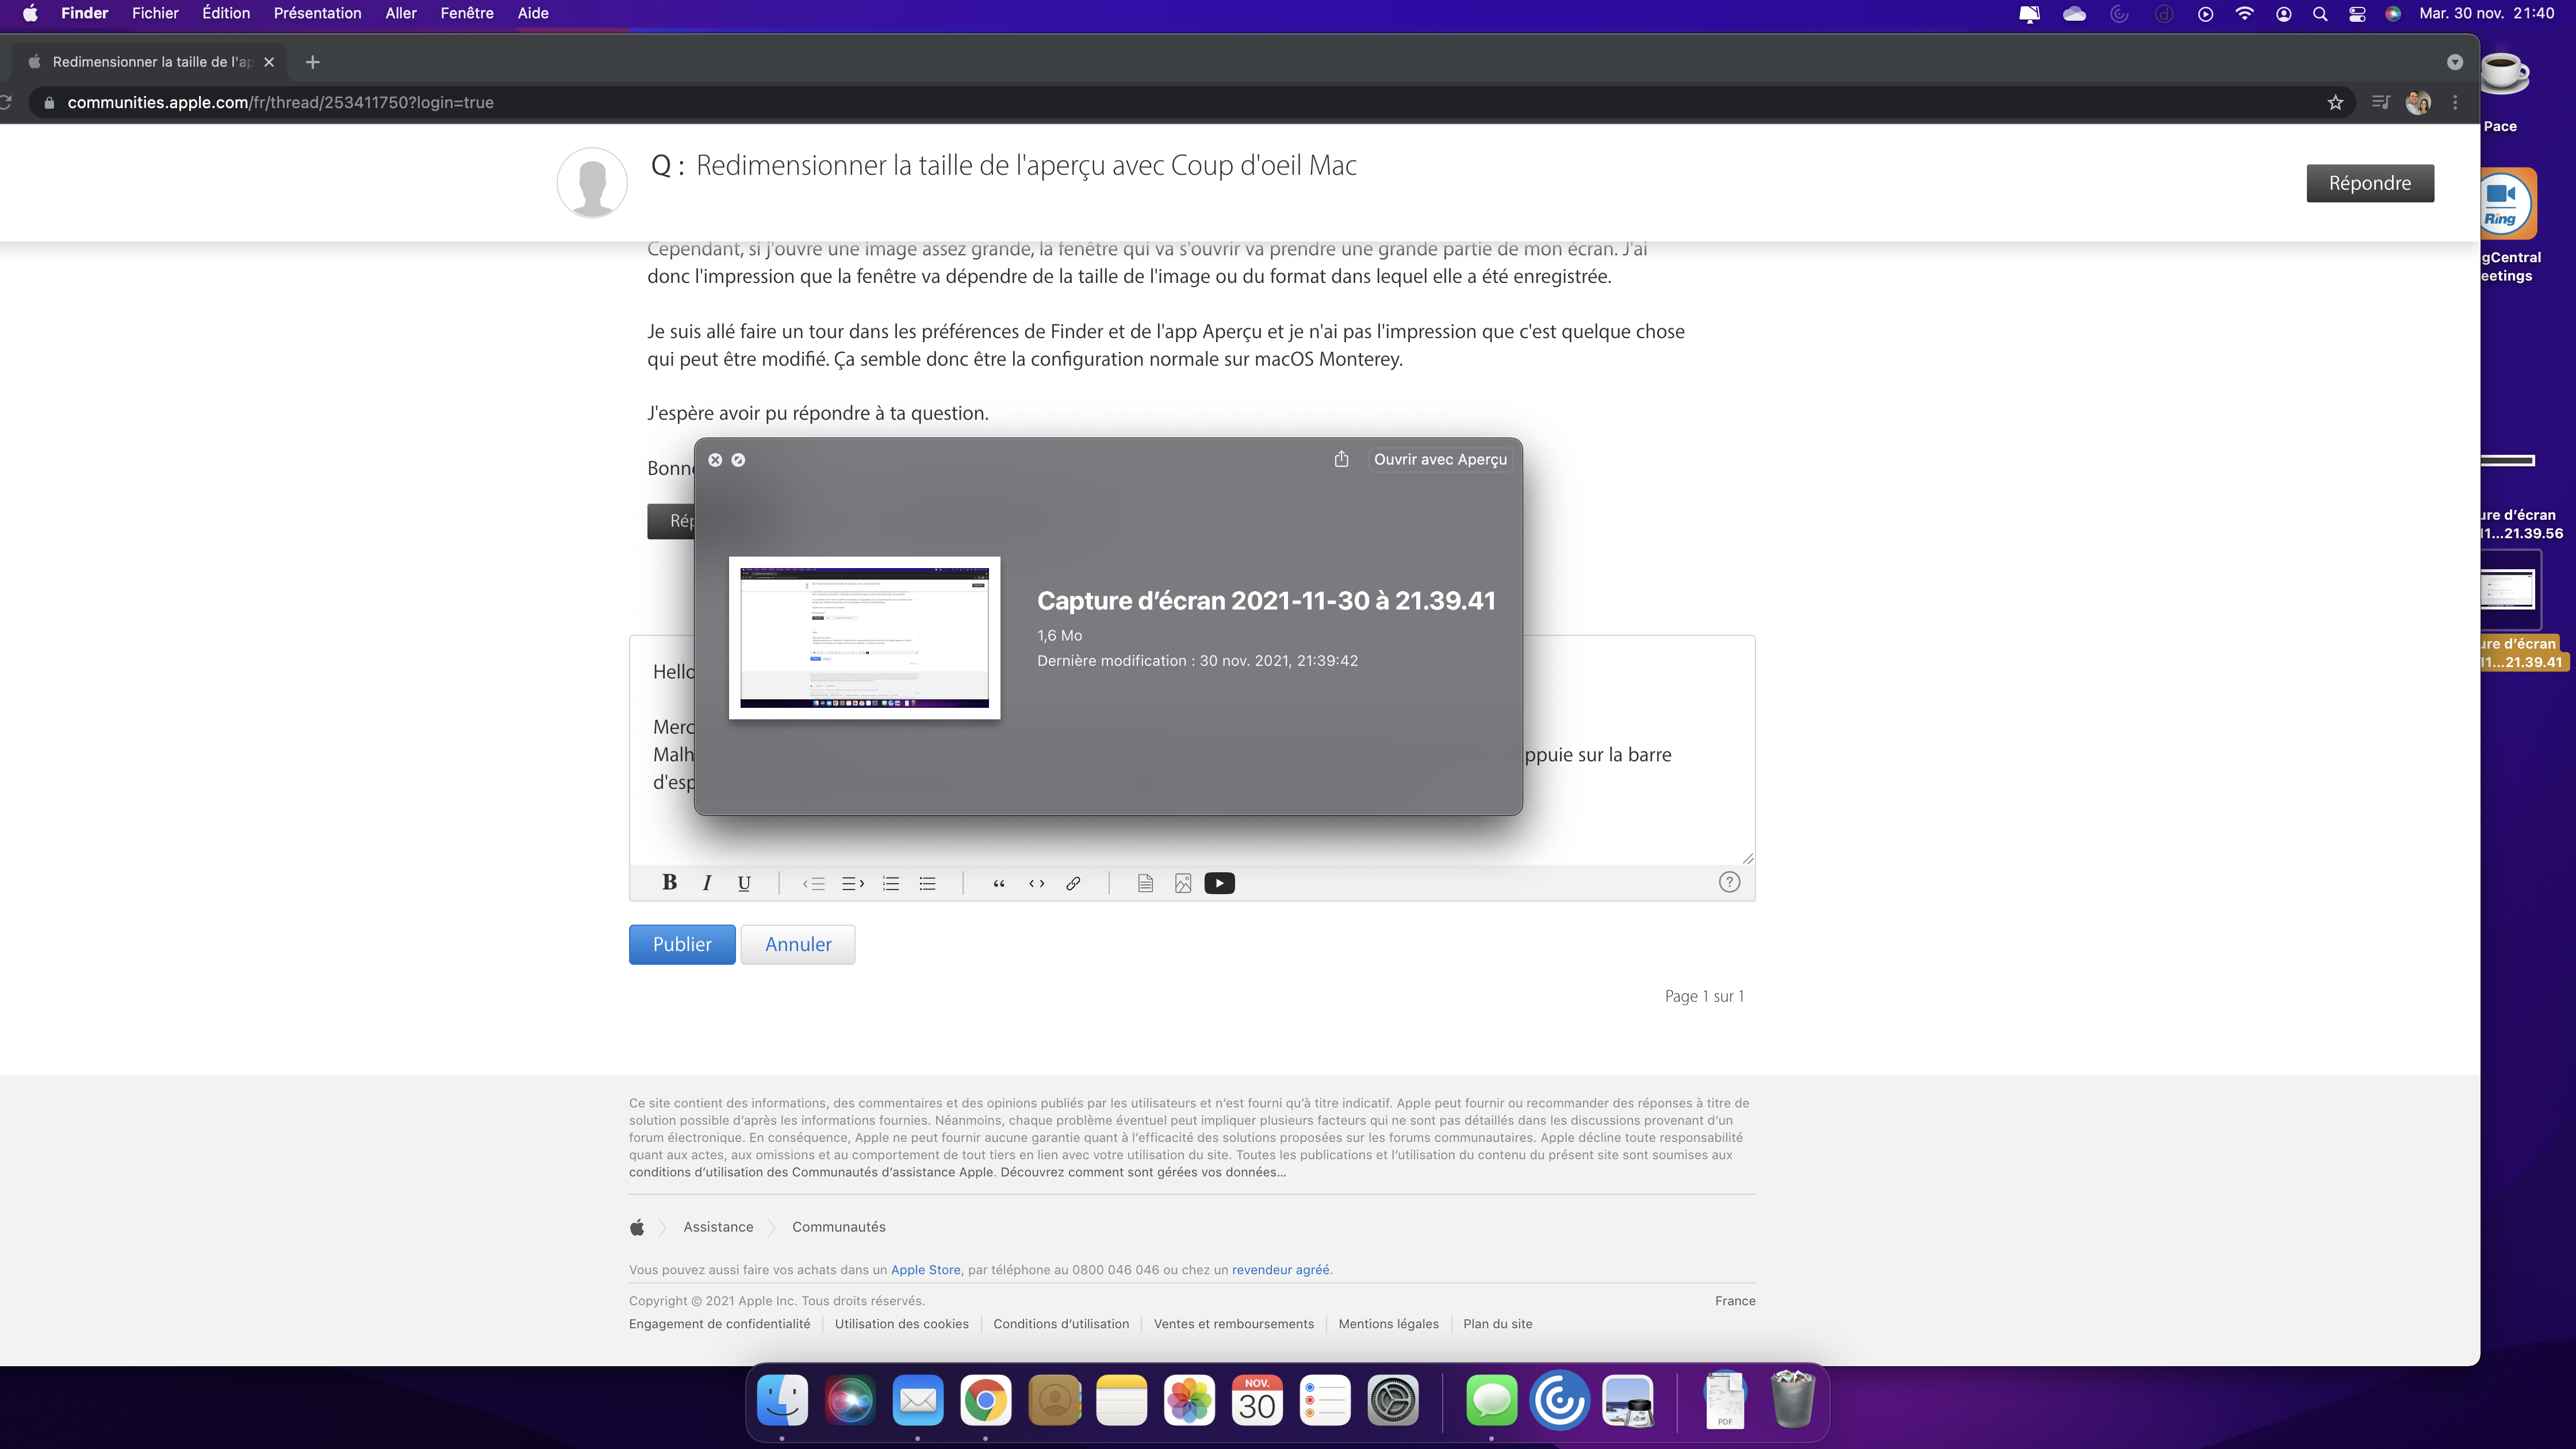This screenshot has height=1449, width=2576.
Task: Click the Publier button
Action: tap(682, 944)
